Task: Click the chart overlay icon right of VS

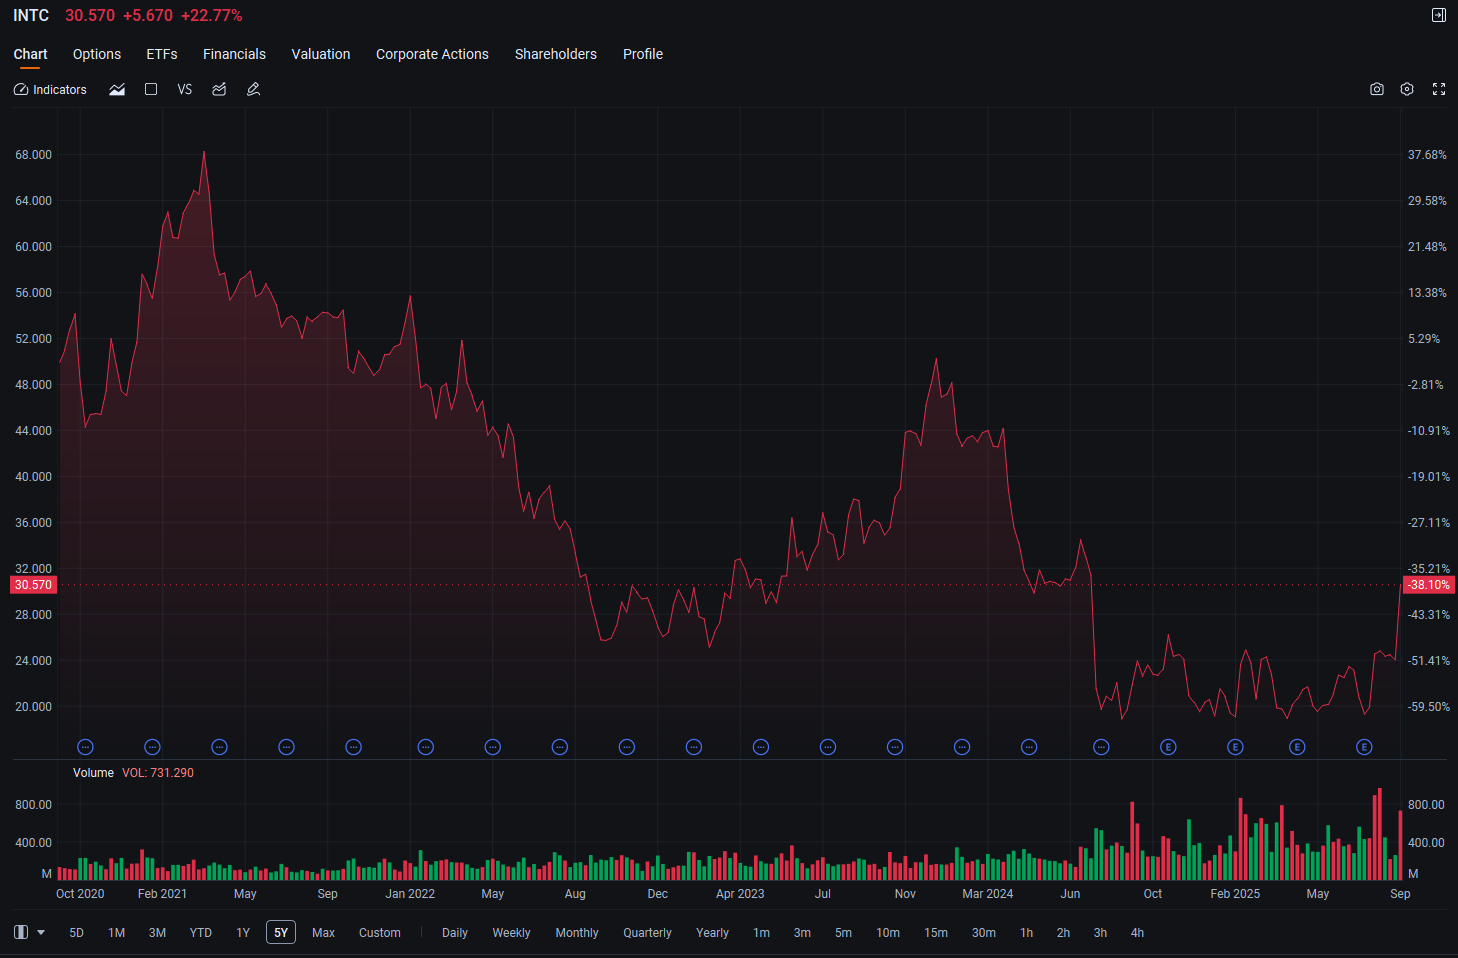Action: tap(219, 90)
